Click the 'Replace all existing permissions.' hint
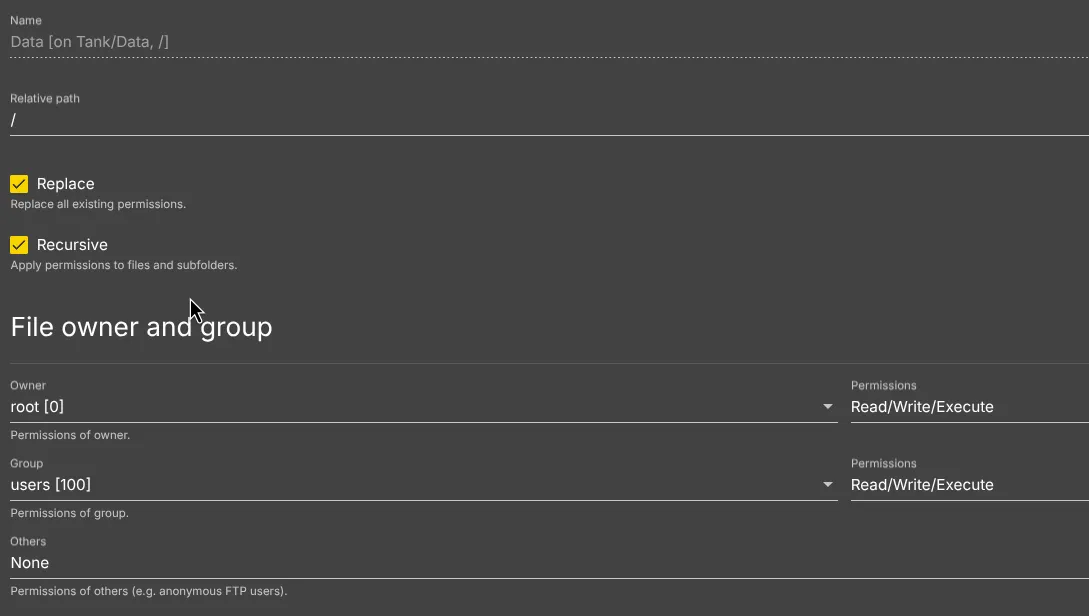1089x616 pixels. click(x=98, y=204)
